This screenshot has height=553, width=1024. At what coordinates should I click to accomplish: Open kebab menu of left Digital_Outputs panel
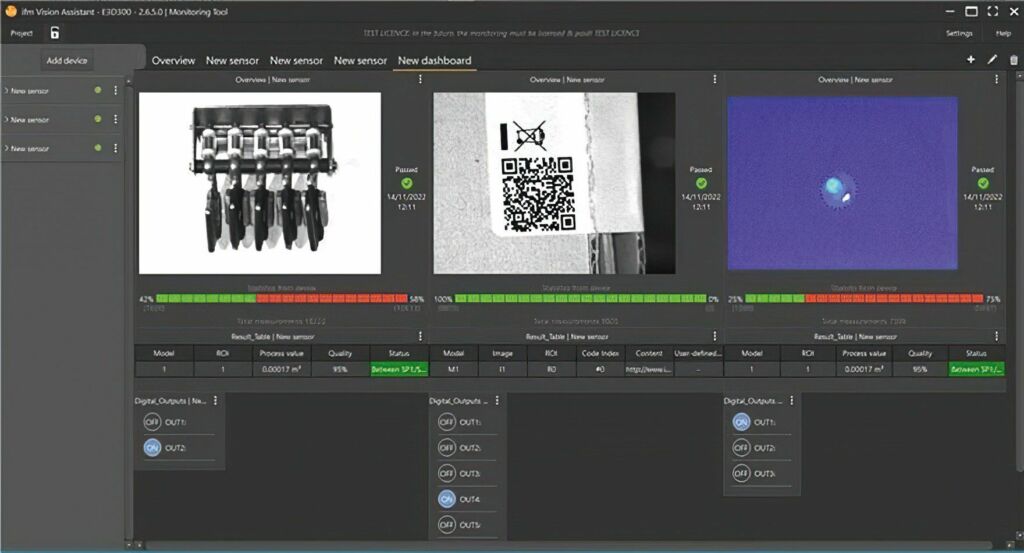(216, 400)
